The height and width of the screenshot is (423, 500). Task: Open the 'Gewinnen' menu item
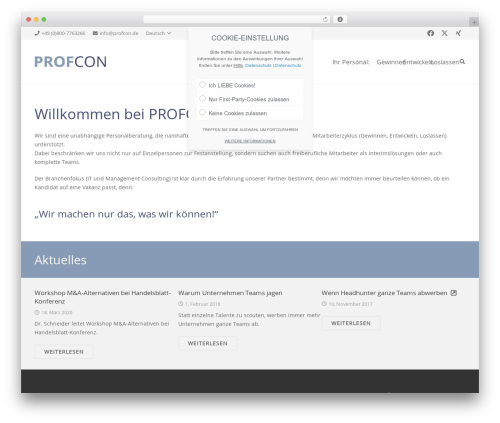point(390,62)
